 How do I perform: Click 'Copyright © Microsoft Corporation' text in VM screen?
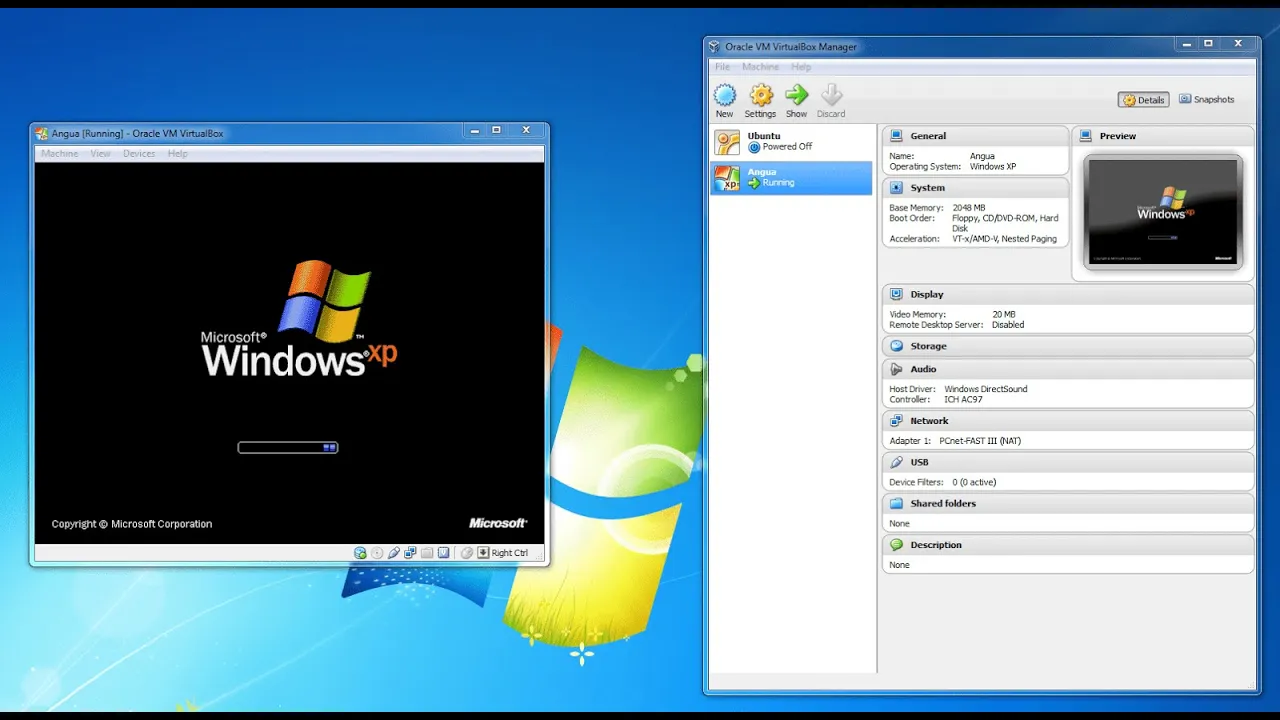click(x=132, y=524)
